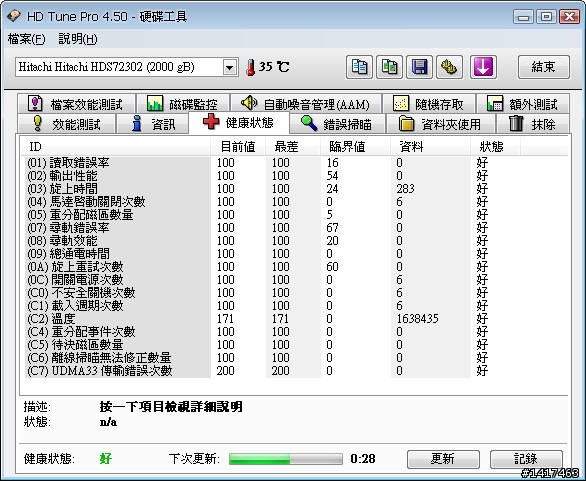
Task: Click the 1638435 temperature data value
Action: point(417,319)
